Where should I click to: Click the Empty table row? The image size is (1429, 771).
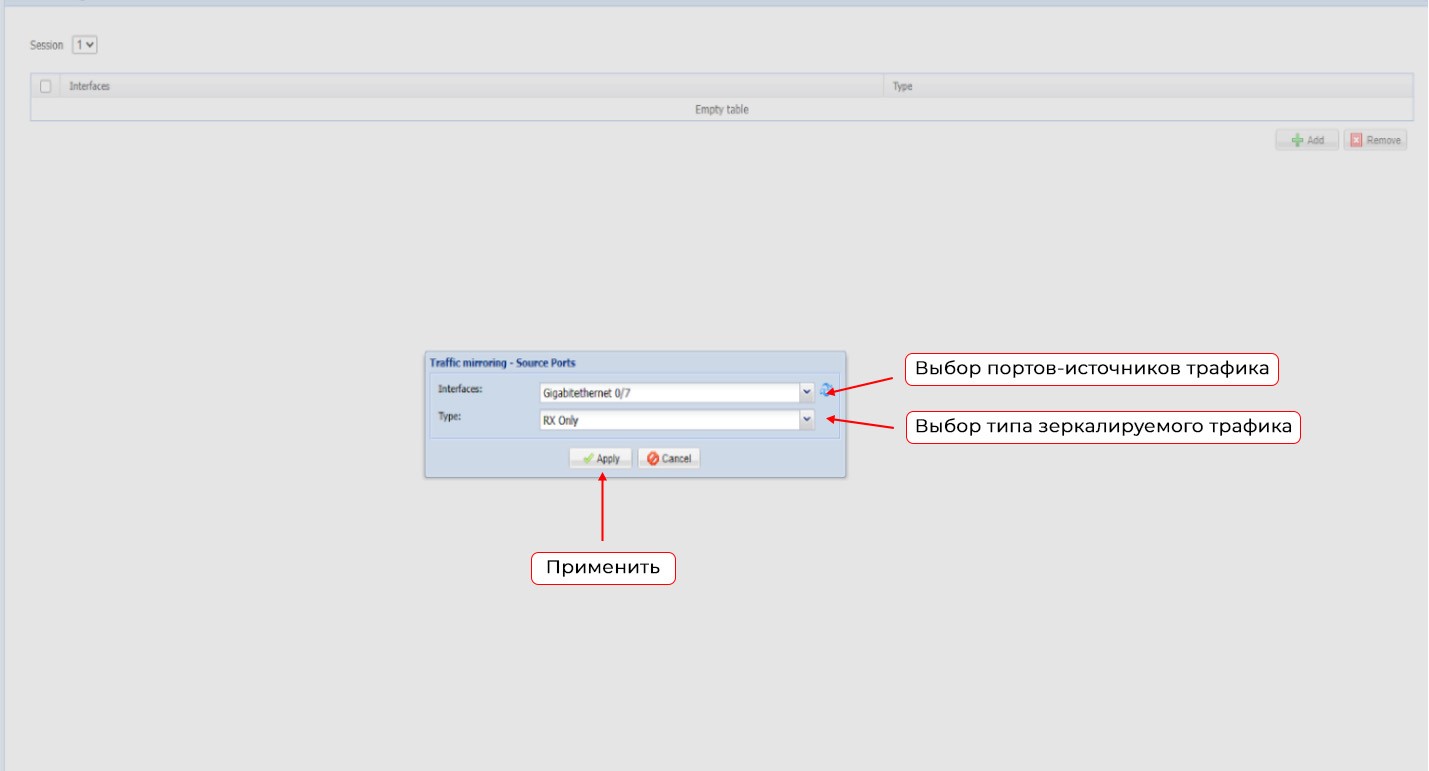[721, 110]
